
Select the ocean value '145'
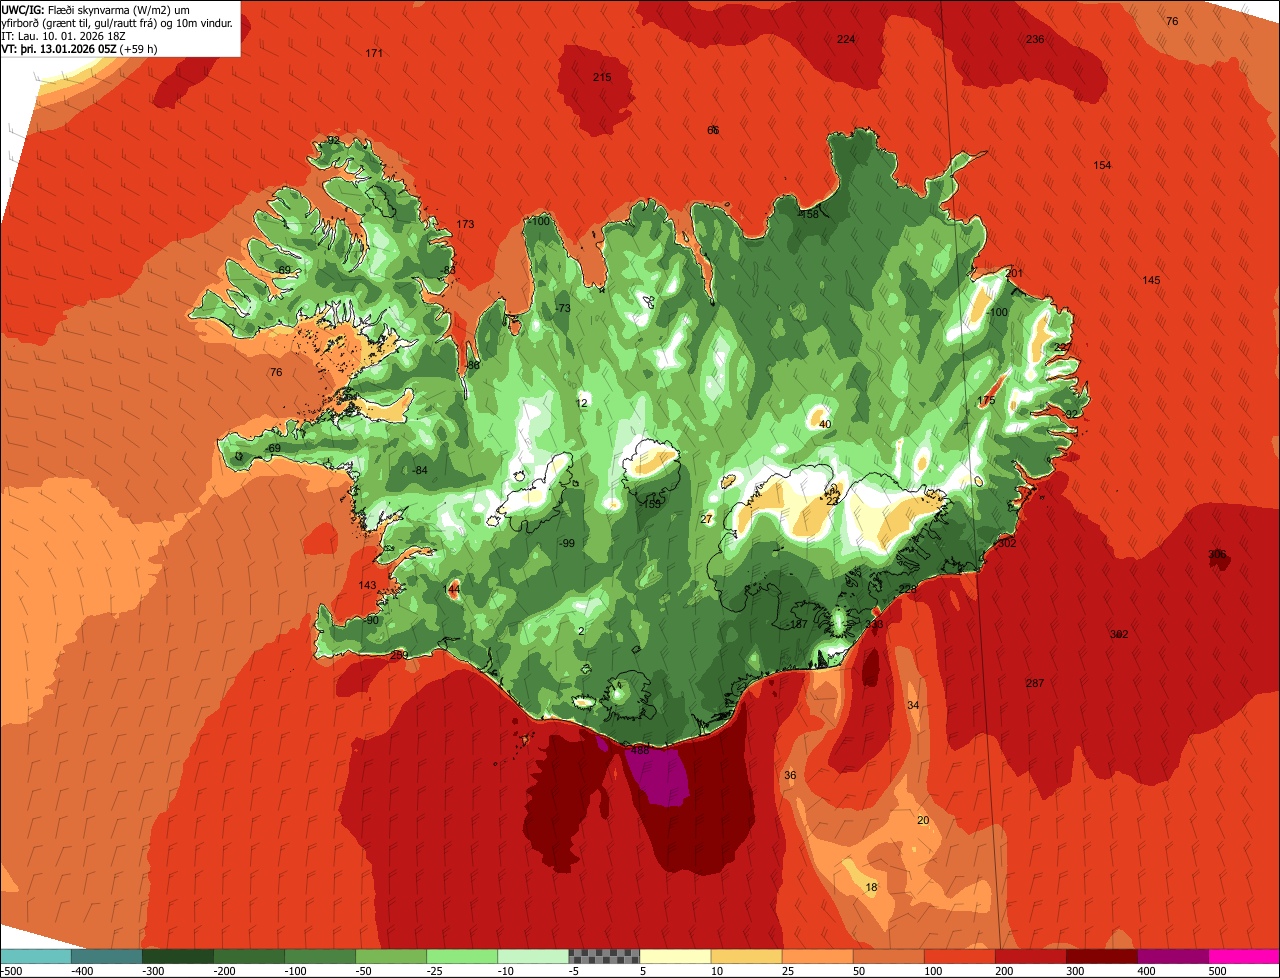[1151, 280]
